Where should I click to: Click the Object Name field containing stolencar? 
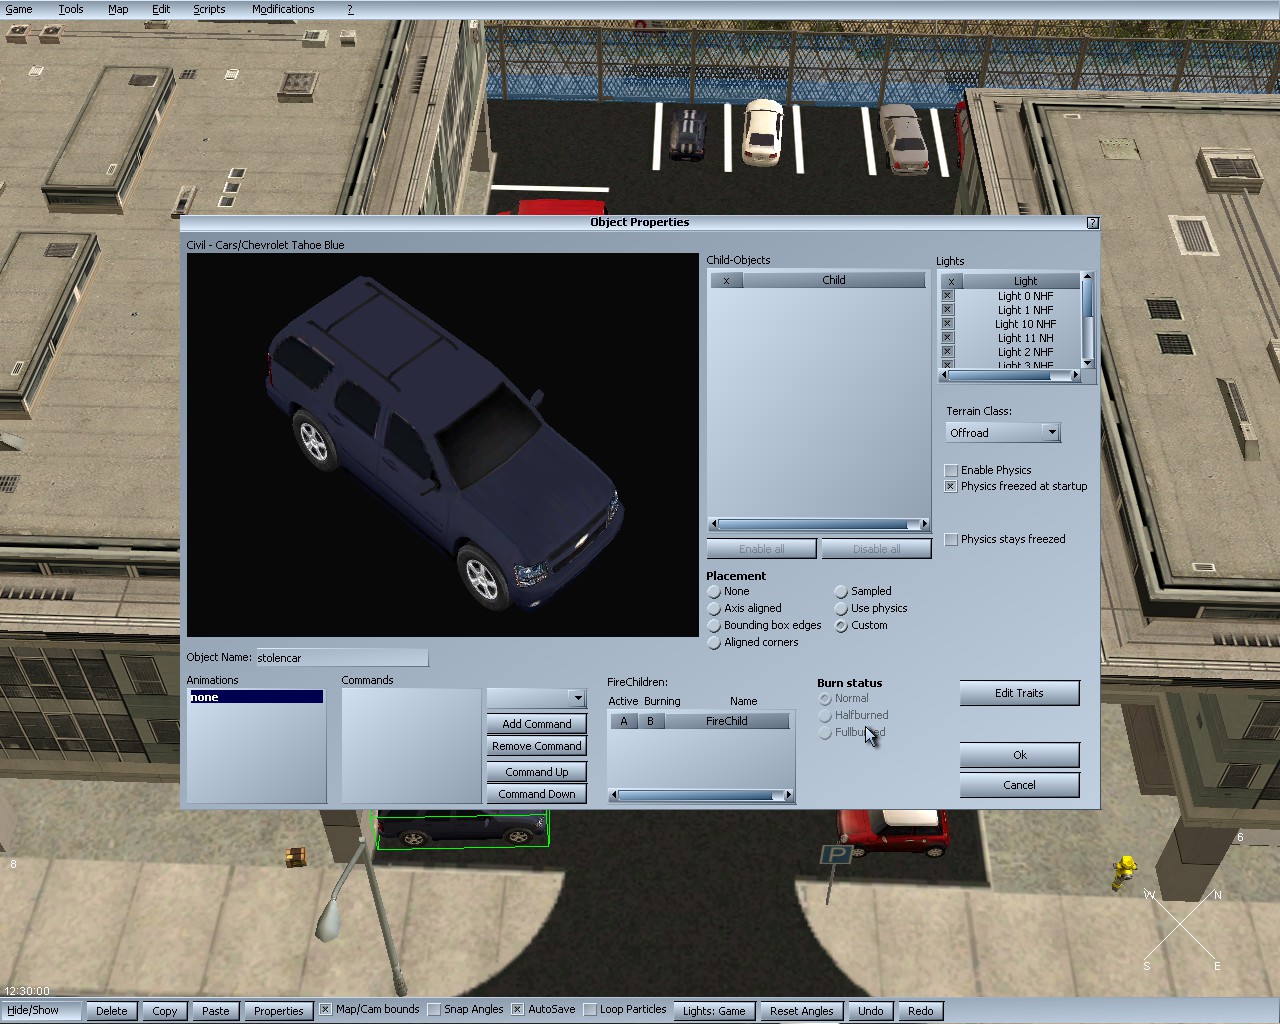342,658
